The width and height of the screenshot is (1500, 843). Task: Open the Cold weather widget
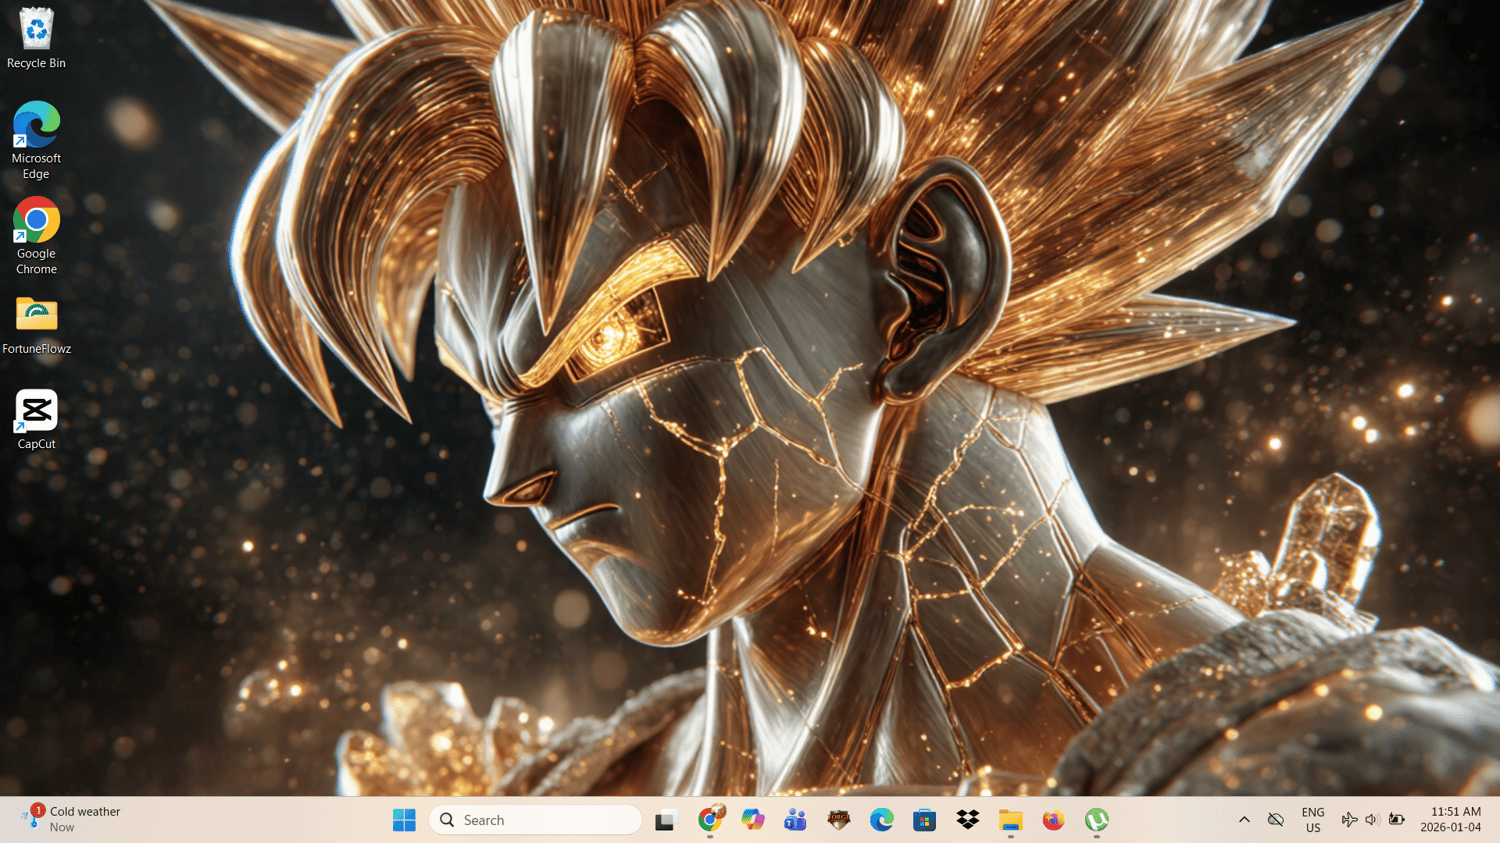click(70, 820)
